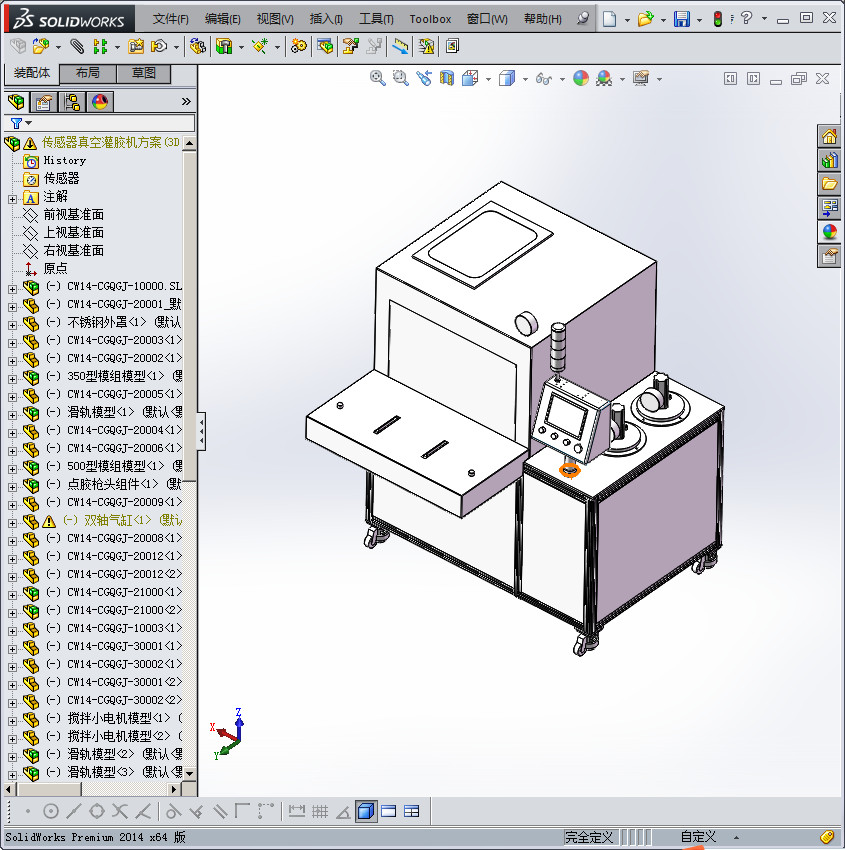Click the Zoom to Area icon
Image resolution: width=845 pixels, height=850 pixels.
(x=401, y=79)
